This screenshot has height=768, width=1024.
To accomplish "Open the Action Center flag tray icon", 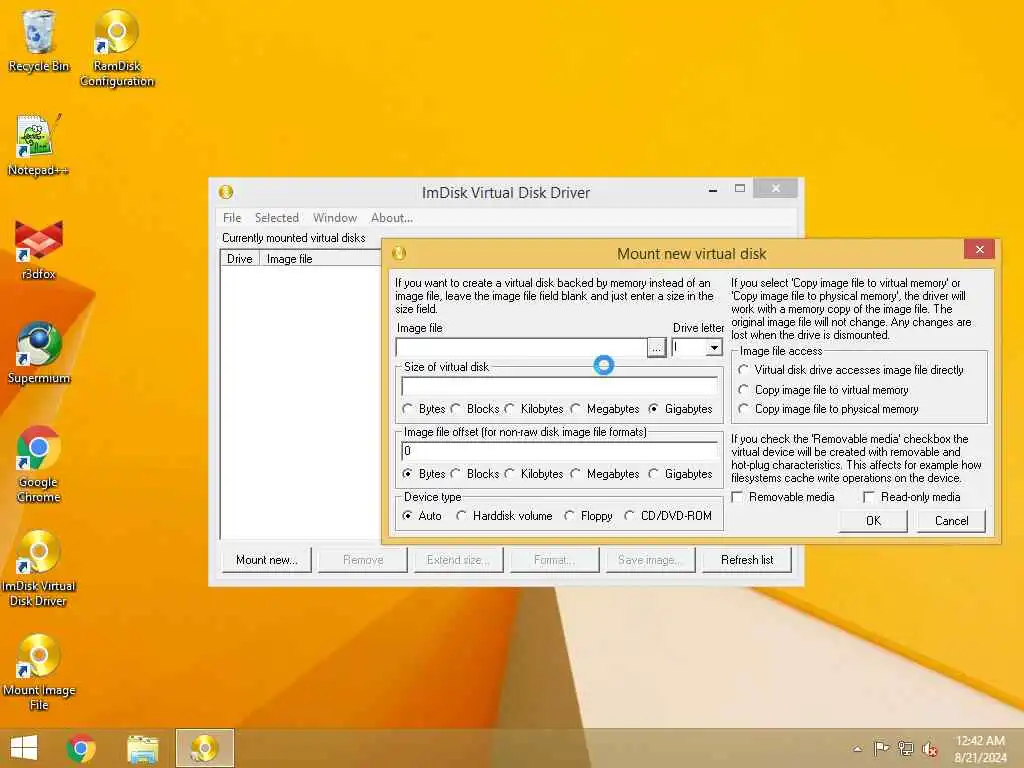I will click(x=881, y=748).
